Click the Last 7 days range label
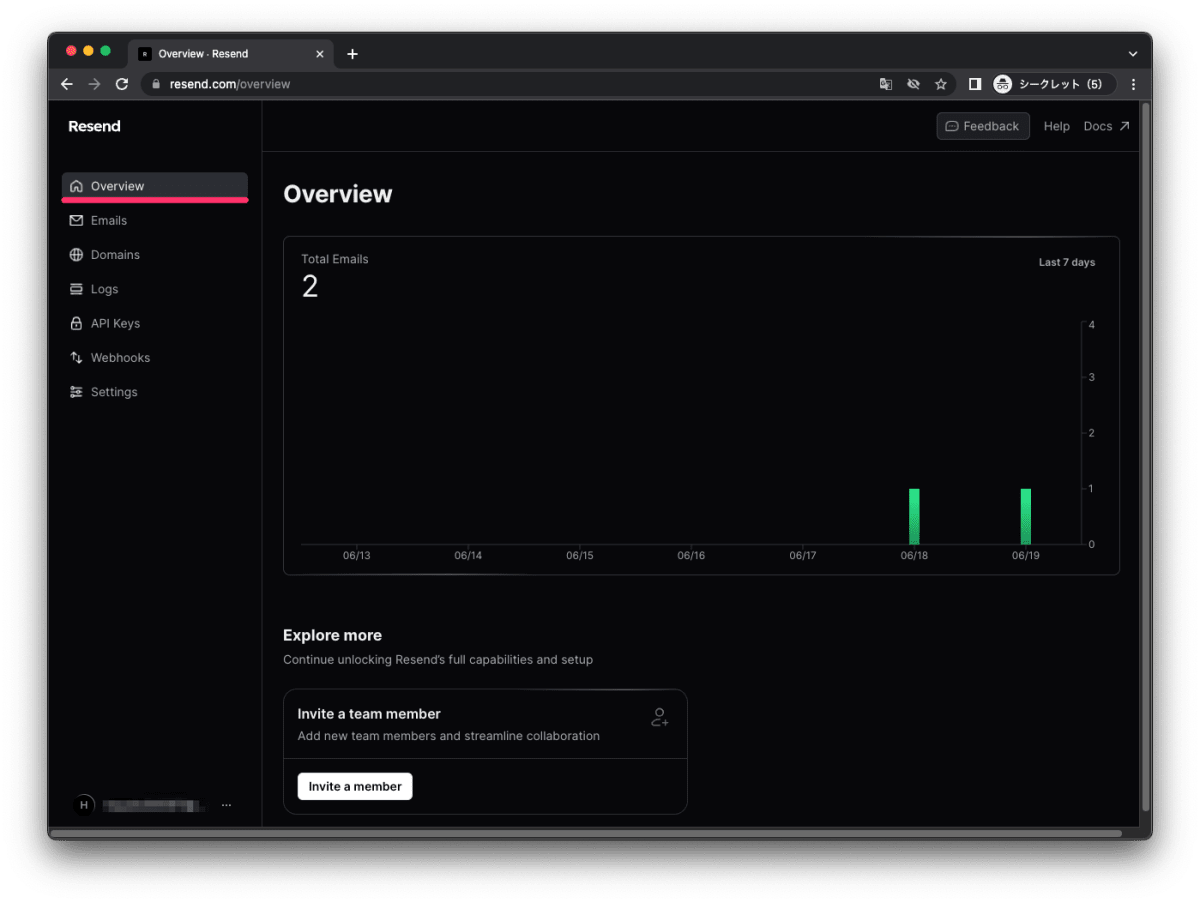The width and height of the screenshot is (1200, 903). [1067, 262]
